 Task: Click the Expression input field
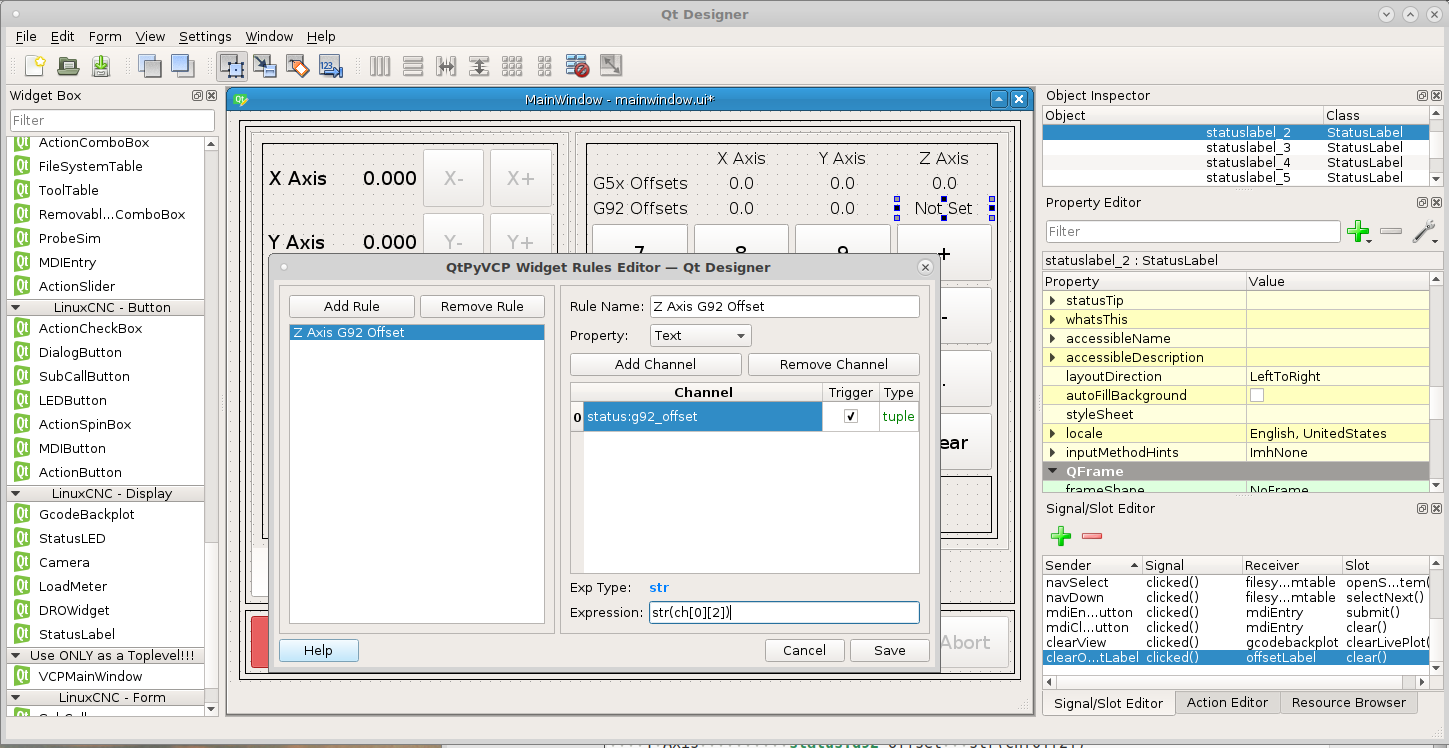(x=785, y=612)
